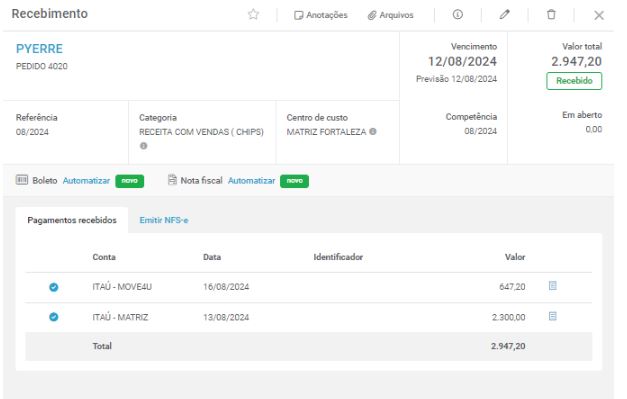Open receipt icon for 647,20 payment

(x=552, y=286)
